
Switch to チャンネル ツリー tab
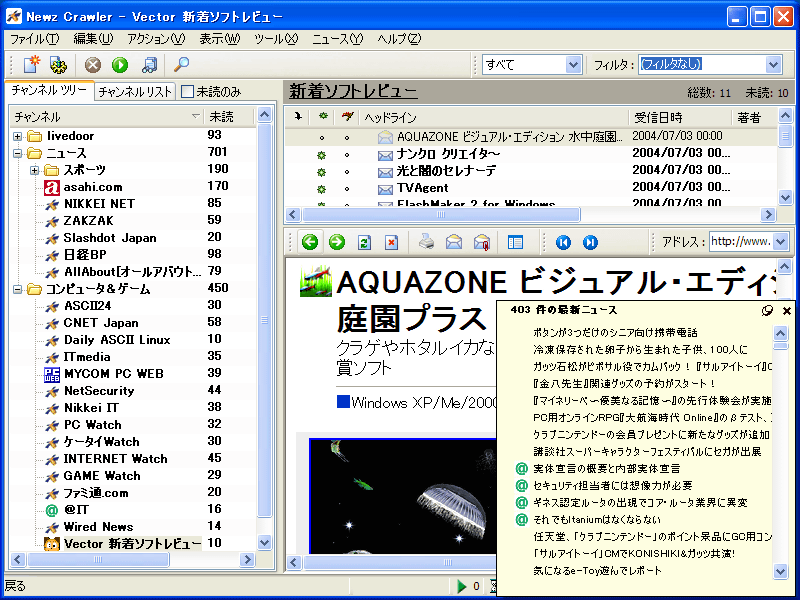49,90
